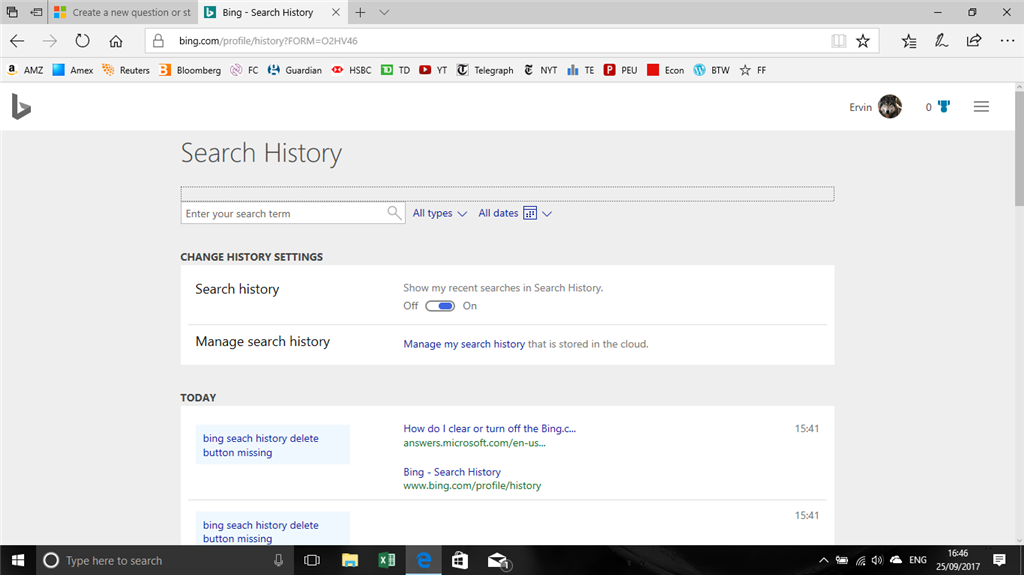Open Mail app from taskbar
Screen dimensions: 1024x575
[498, 560]
